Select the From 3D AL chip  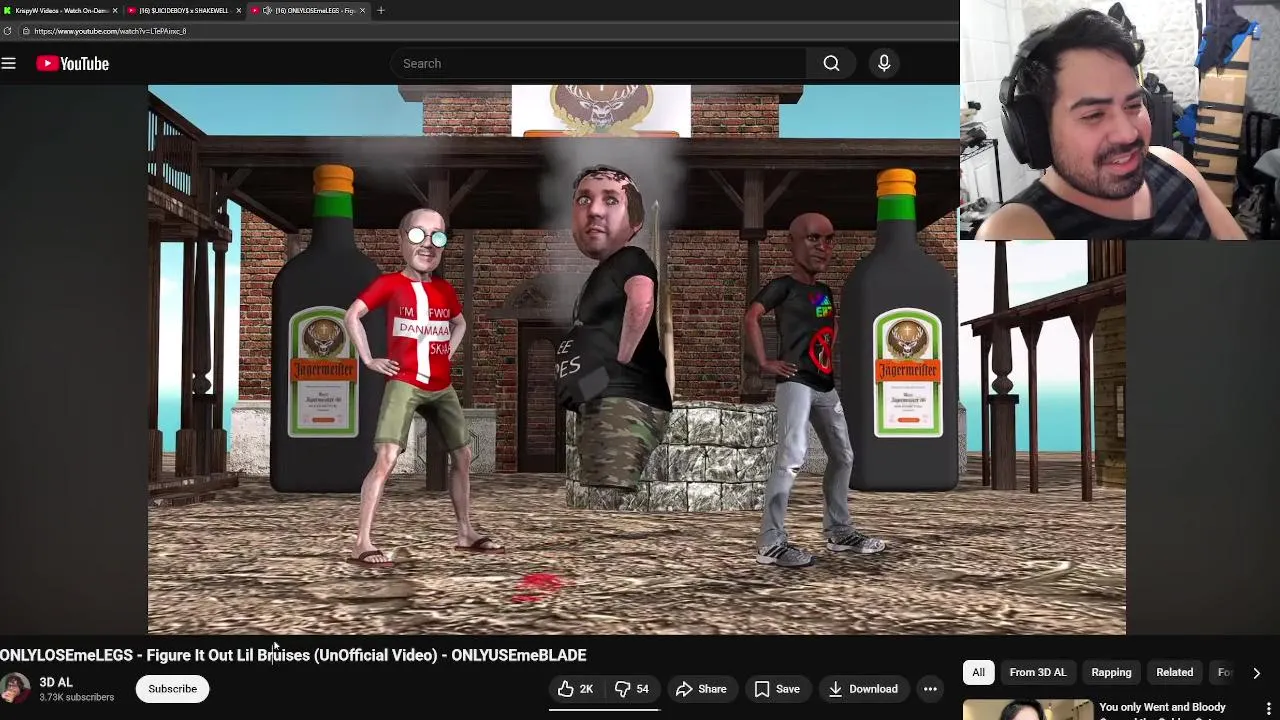(1037, 673)
